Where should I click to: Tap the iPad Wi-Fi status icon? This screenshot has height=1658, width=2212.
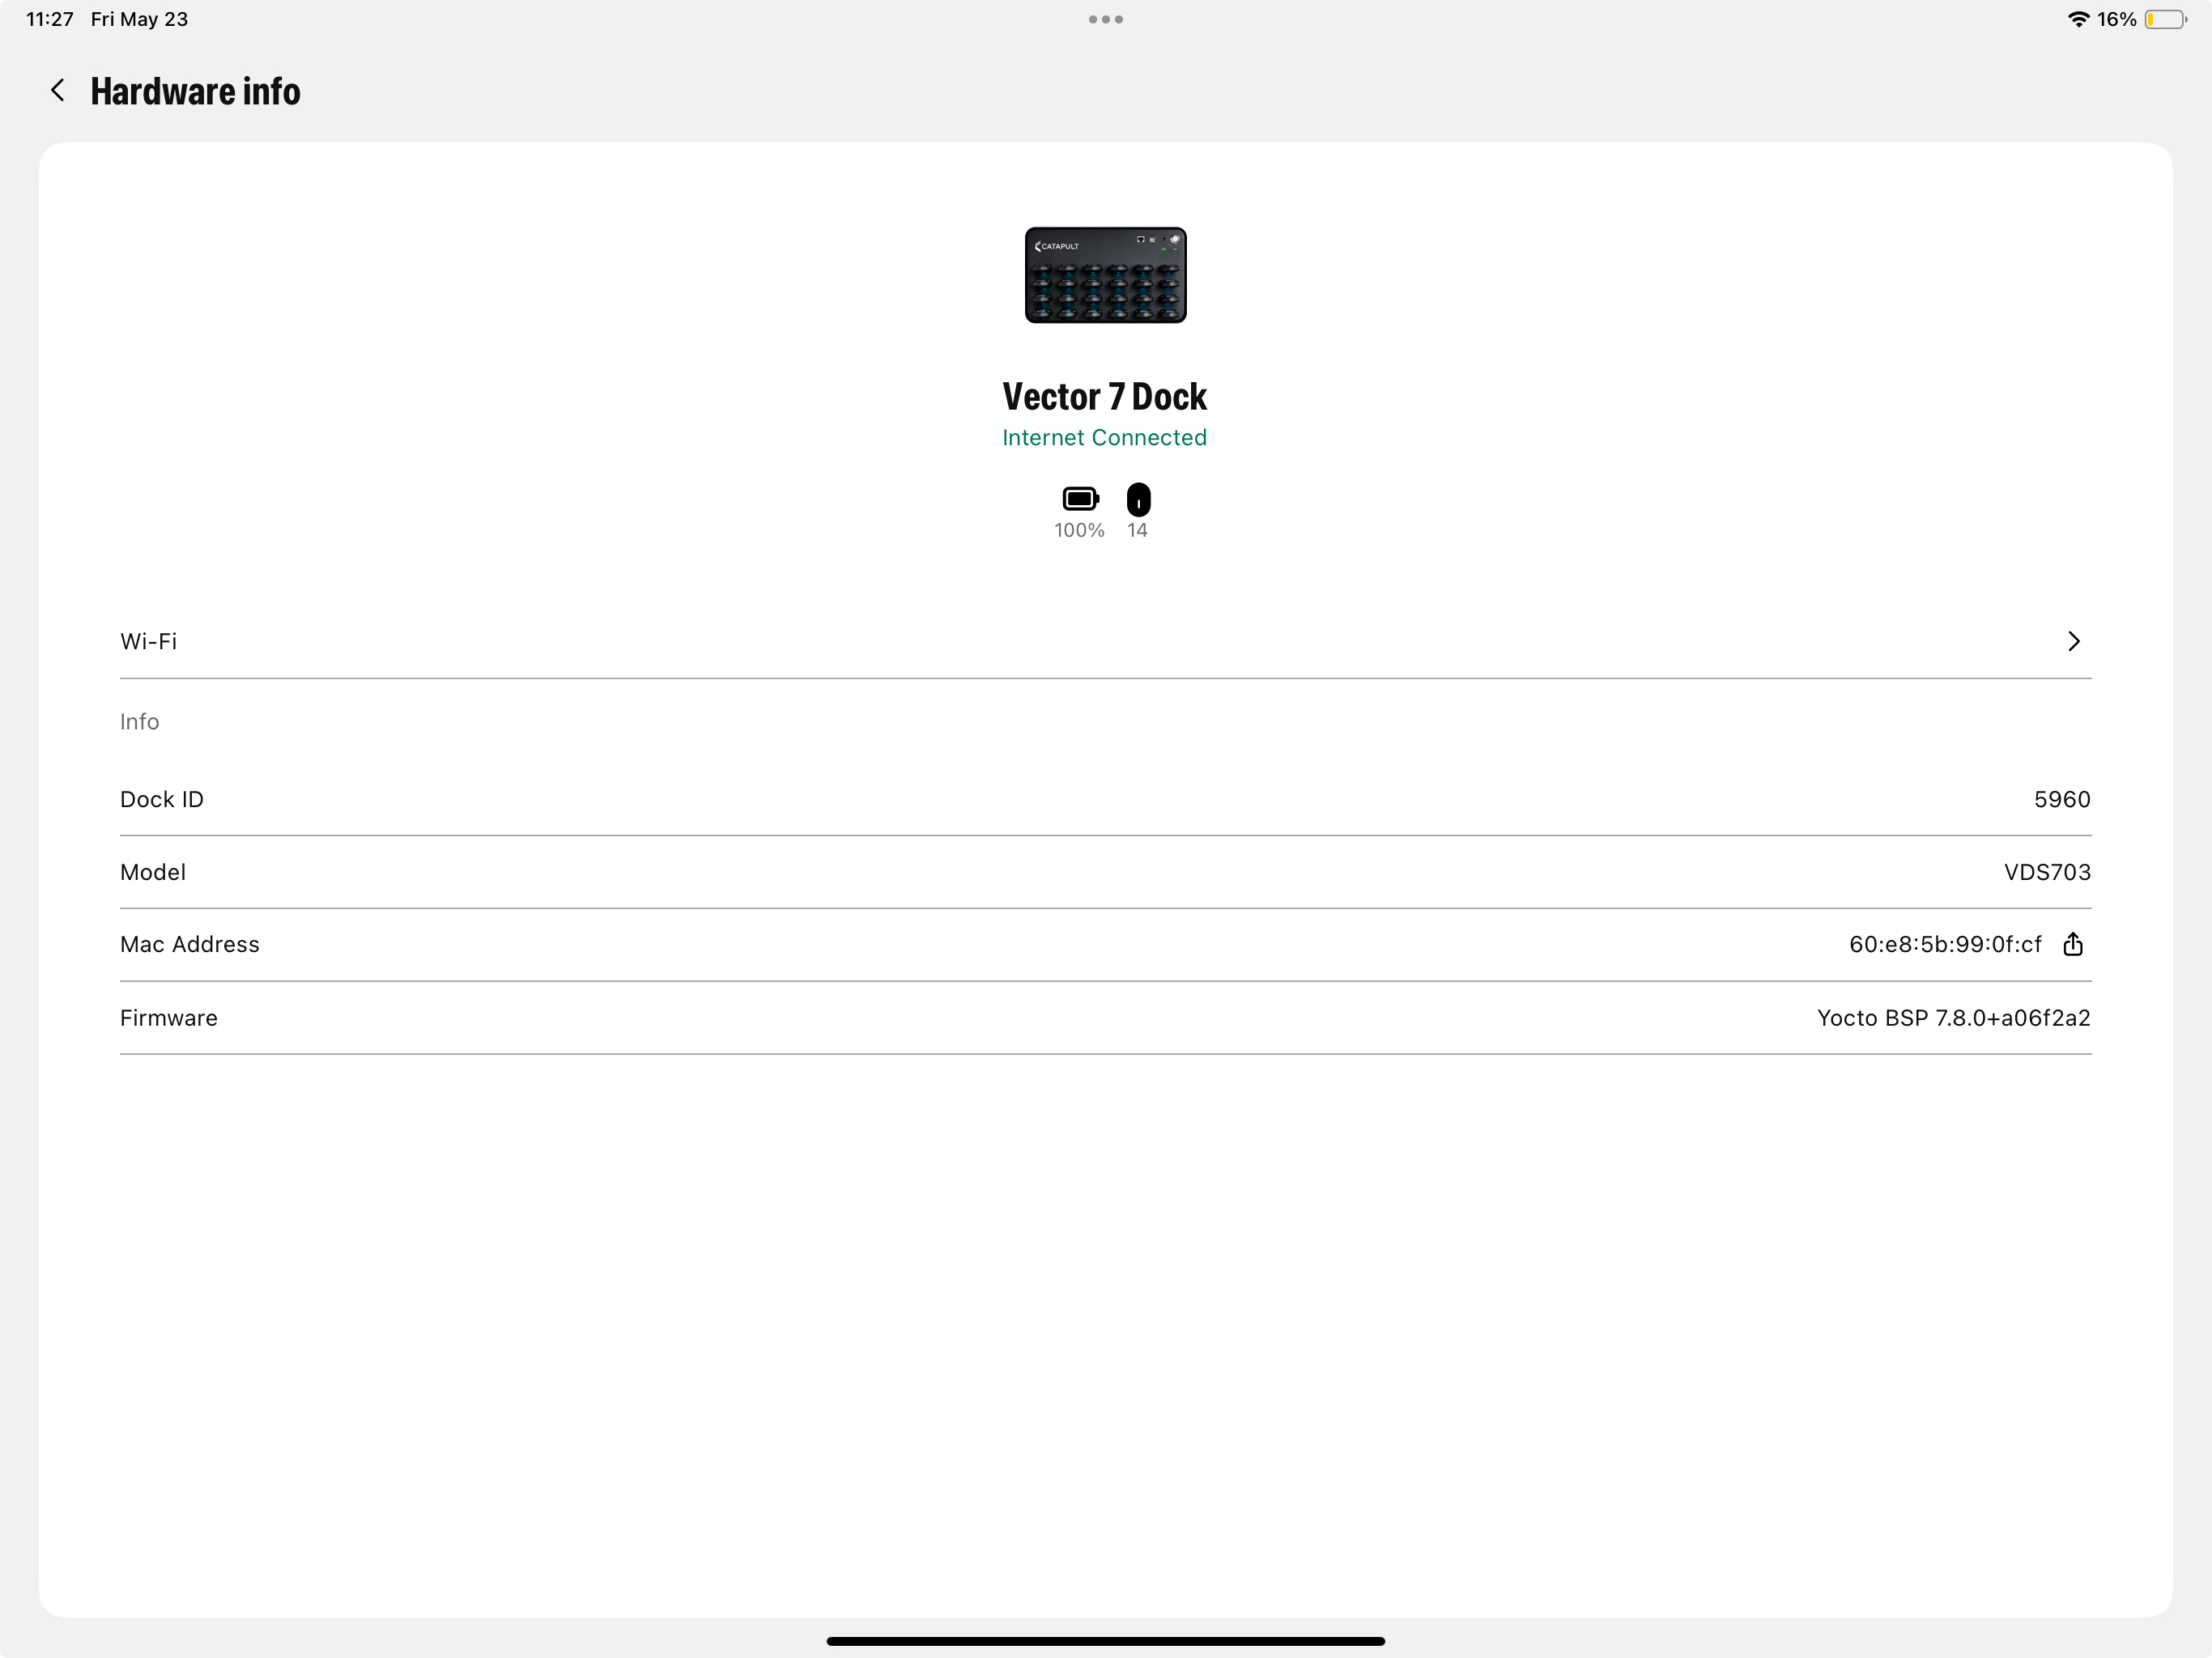[2078, 19]
